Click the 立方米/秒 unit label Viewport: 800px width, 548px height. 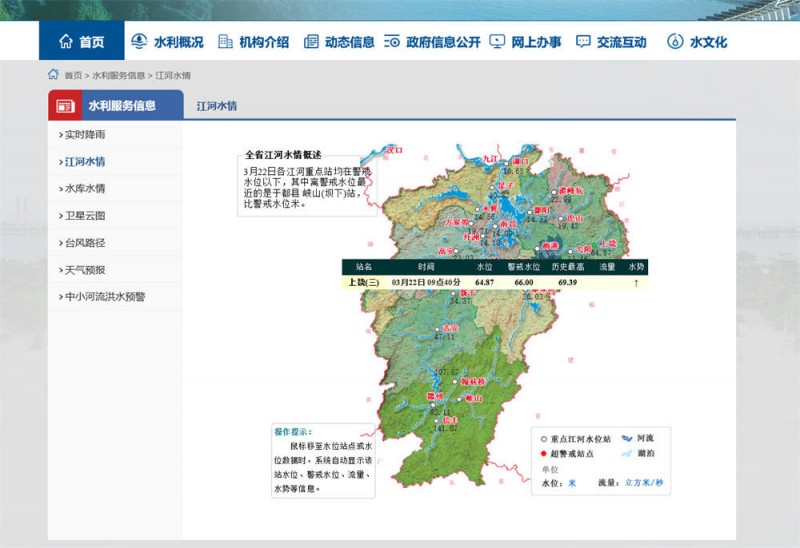pos(644,483)
